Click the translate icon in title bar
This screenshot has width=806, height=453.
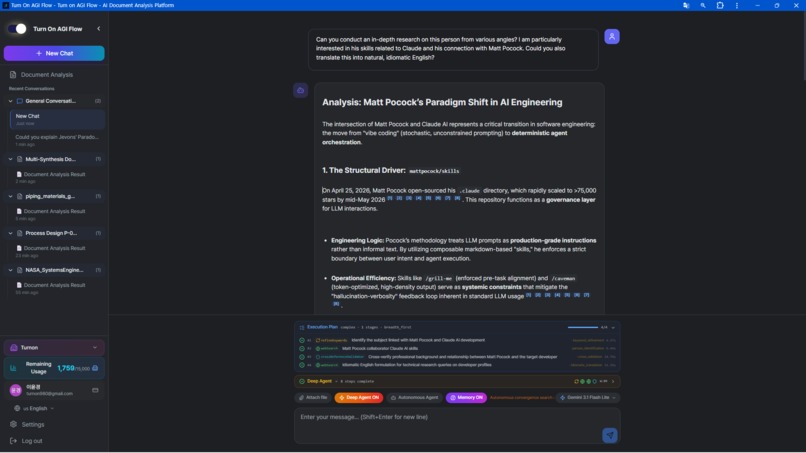point(686,5)
